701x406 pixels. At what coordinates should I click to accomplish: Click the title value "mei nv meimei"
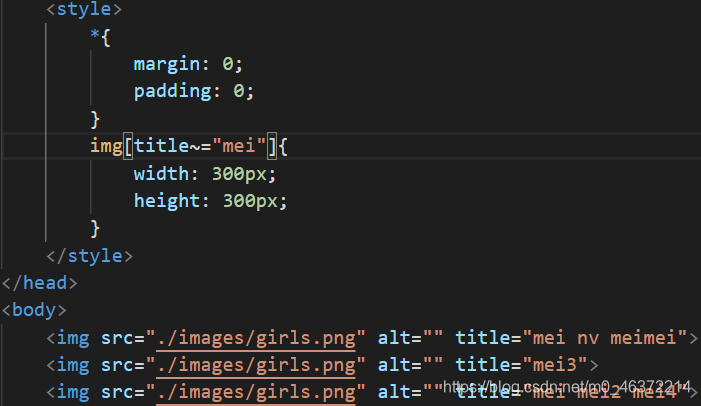coord(604,338)
